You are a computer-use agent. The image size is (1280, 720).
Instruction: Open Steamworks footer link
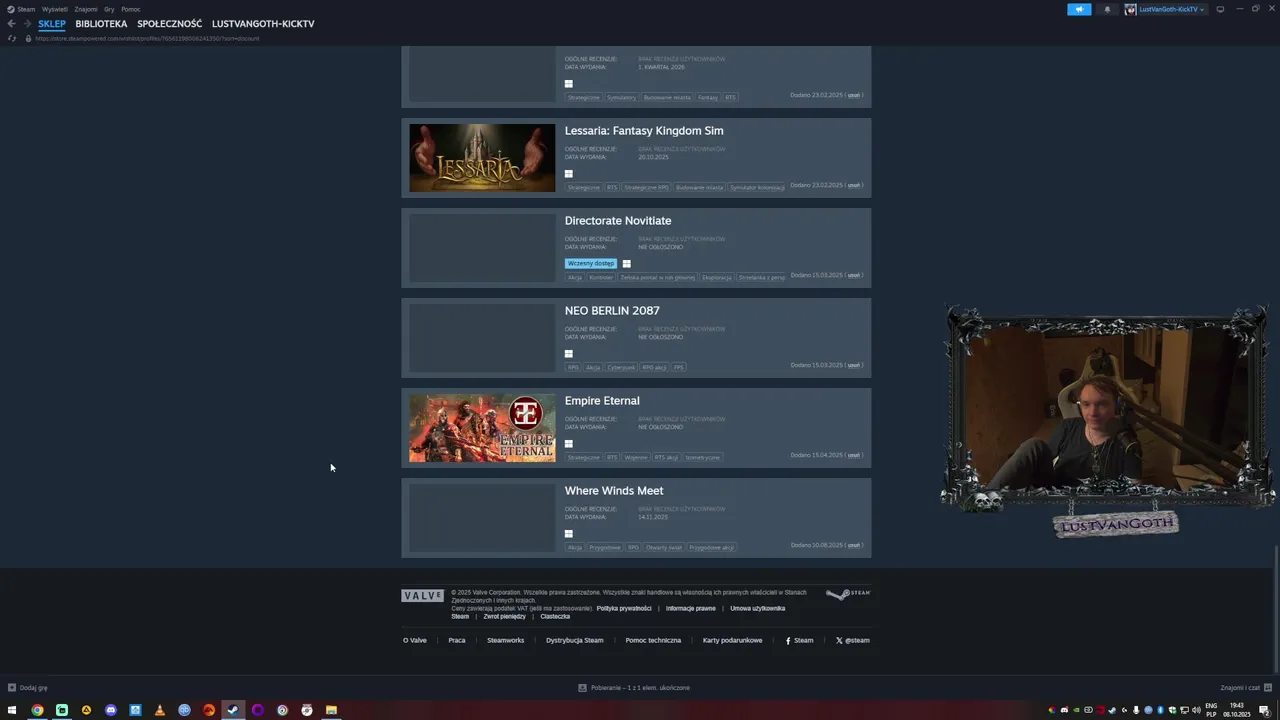pos(505,640)
